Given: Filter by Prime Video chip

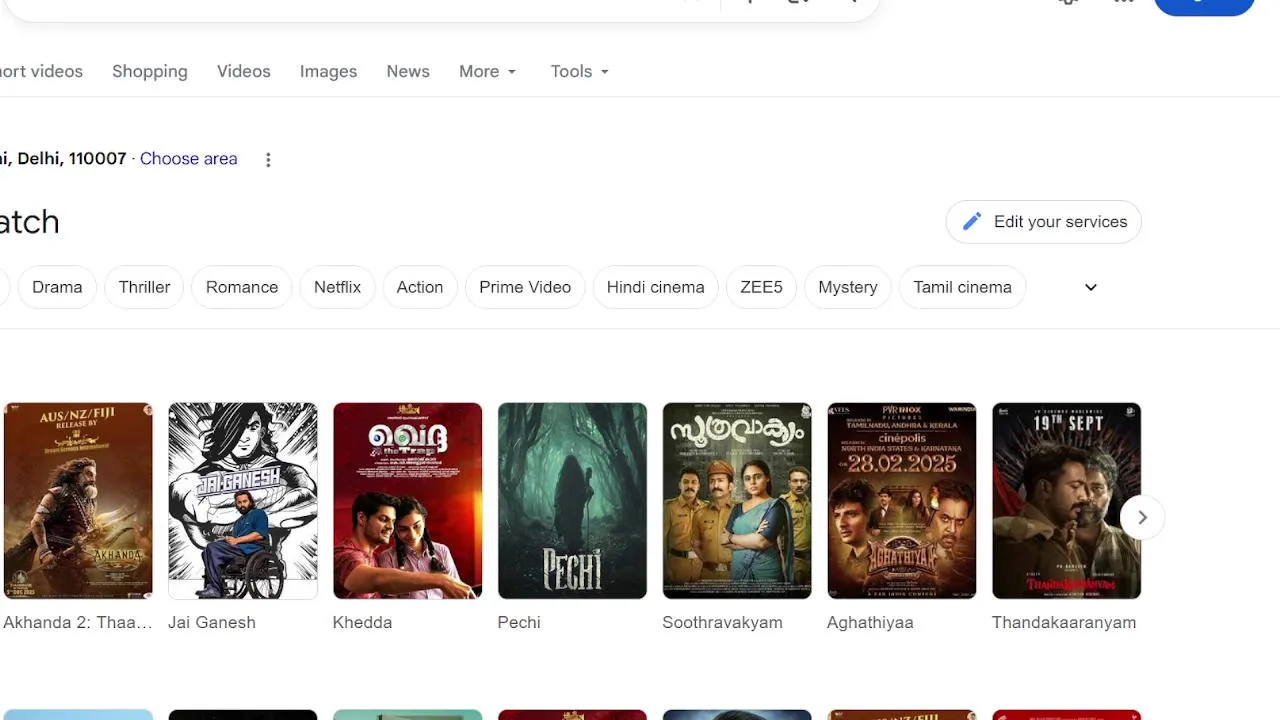Looking at the screenshot, I should pos(525,287).
